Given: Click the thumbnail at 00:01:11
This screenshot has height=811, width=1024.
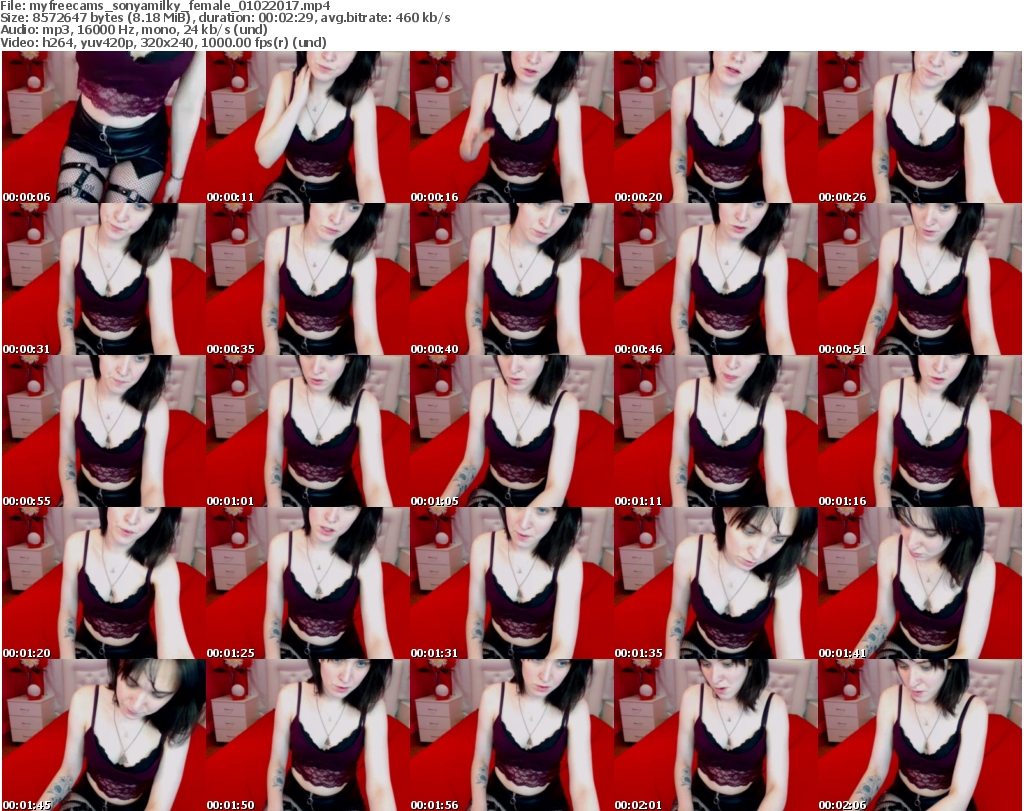Looking at the screenshot, I should [715, 432].
